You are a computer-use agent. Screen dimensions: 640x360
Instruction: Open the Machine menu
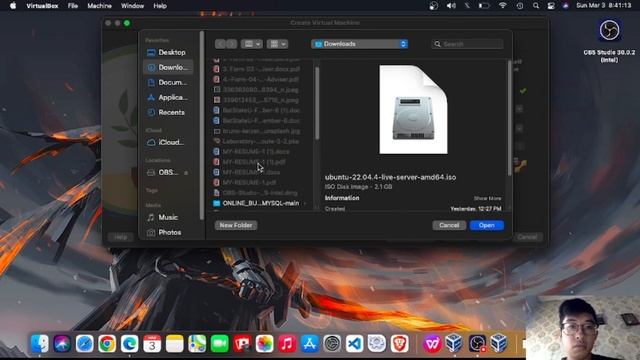click(x=99, y=6)
